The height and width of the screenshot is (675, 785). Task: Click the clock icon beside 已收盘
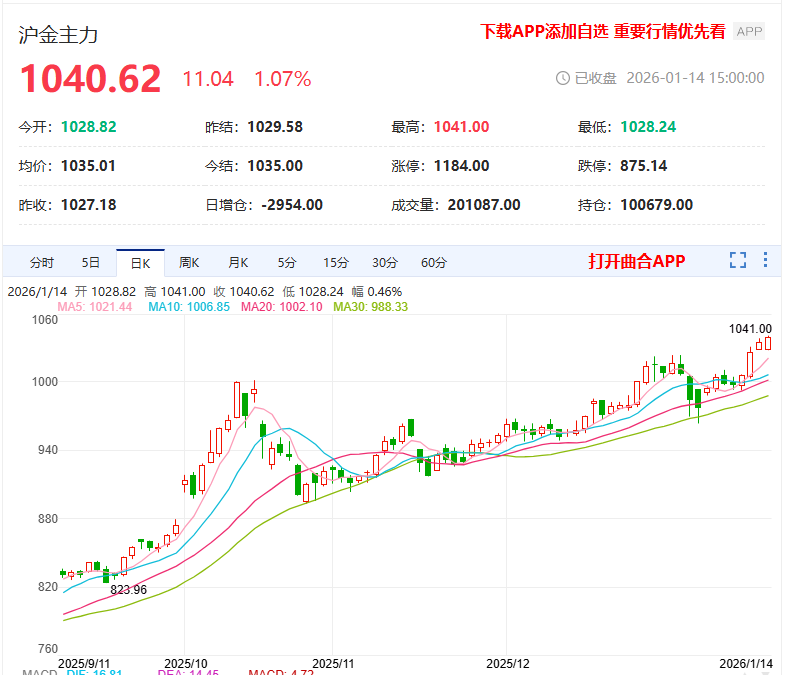[563, 78]
